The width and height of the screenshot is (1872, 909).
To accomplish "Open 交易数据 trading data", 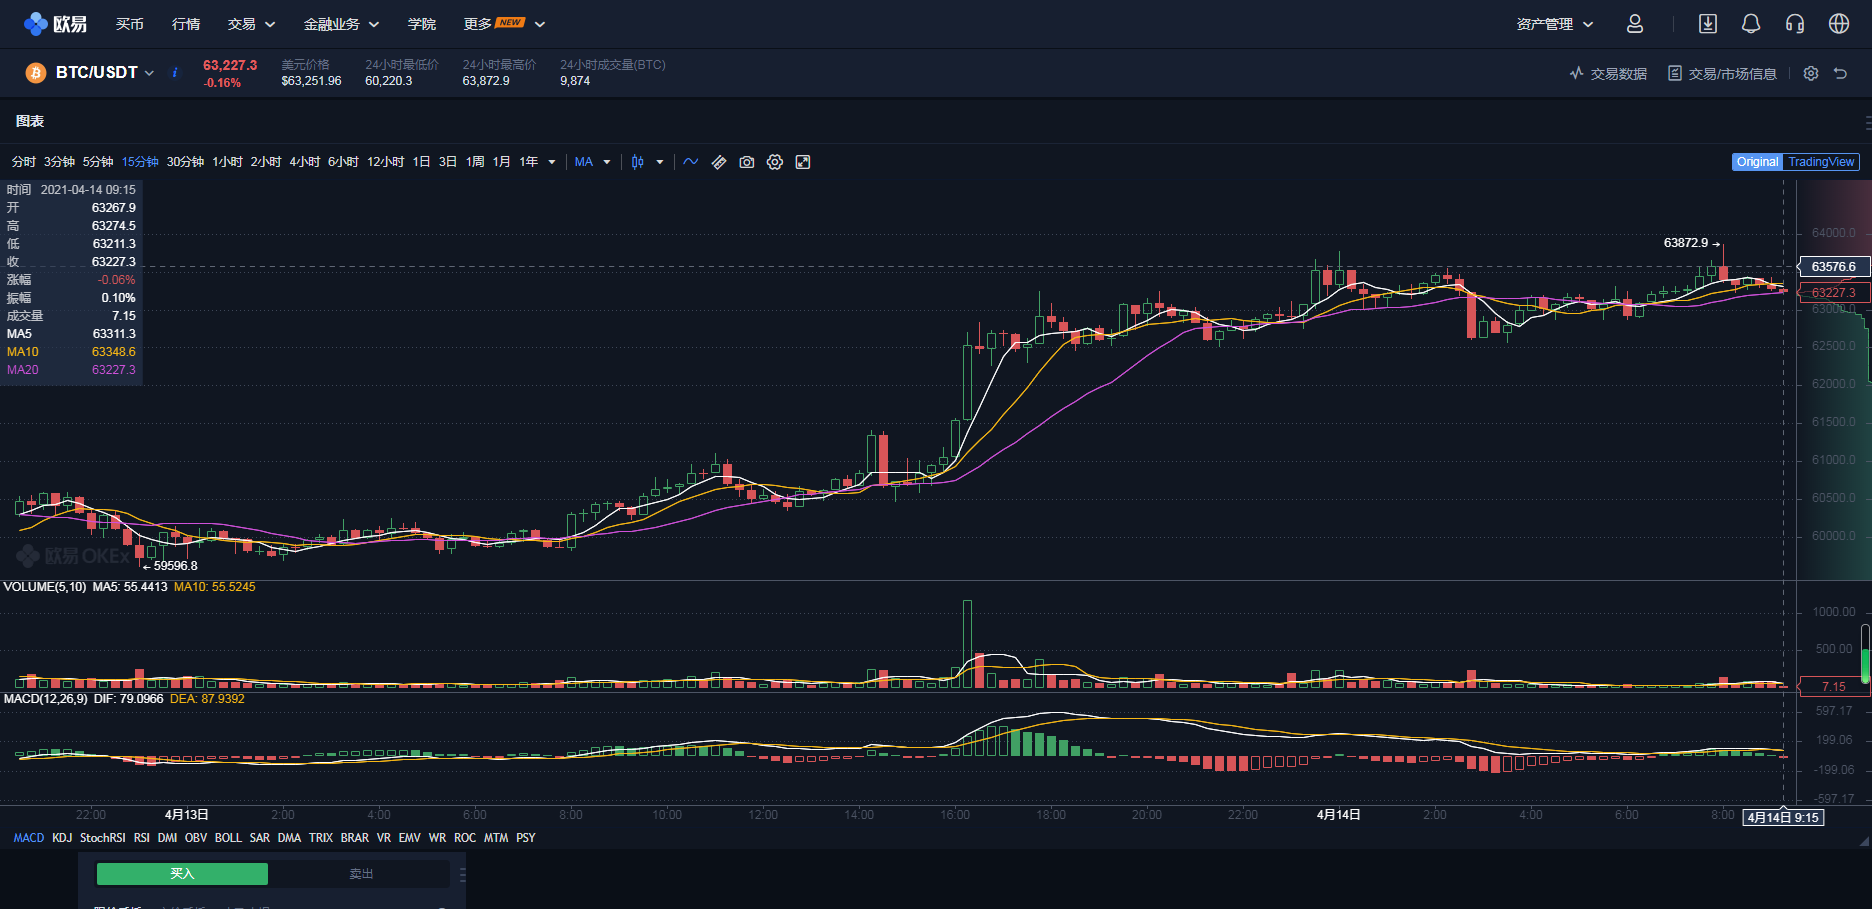I will (1608, 74).
